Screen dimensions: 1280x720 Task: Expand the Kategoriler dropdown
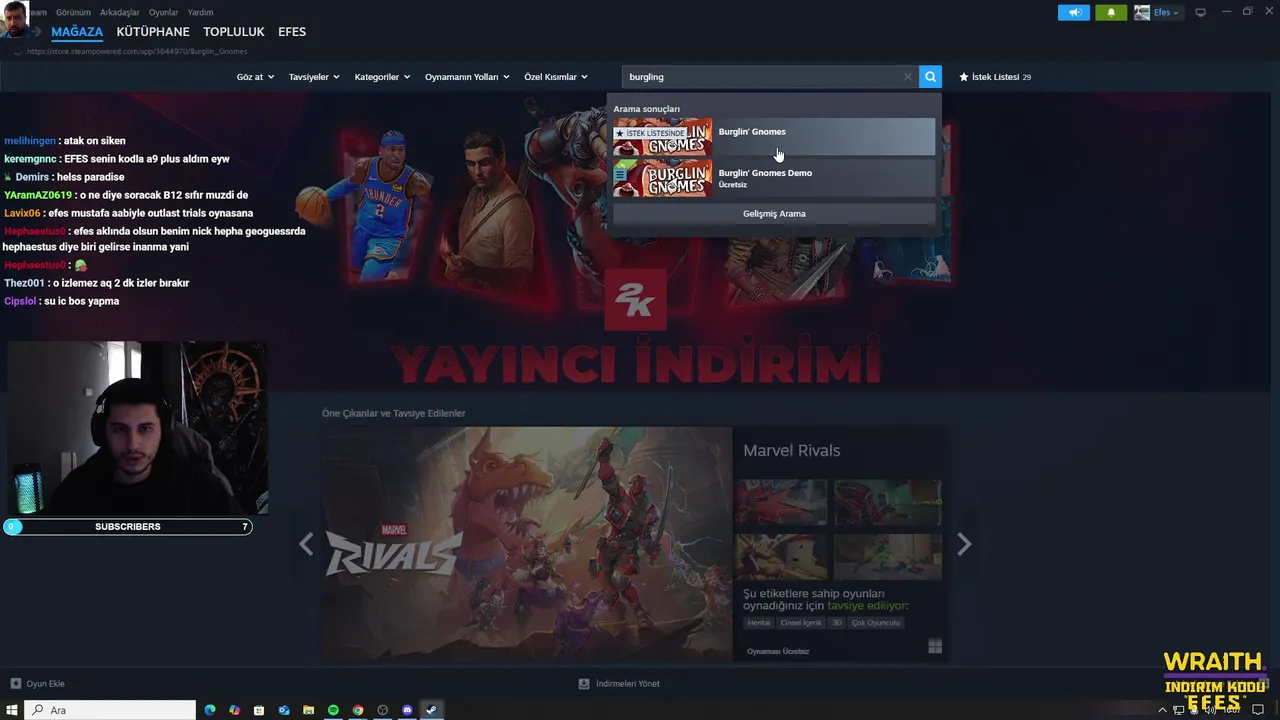382,77
